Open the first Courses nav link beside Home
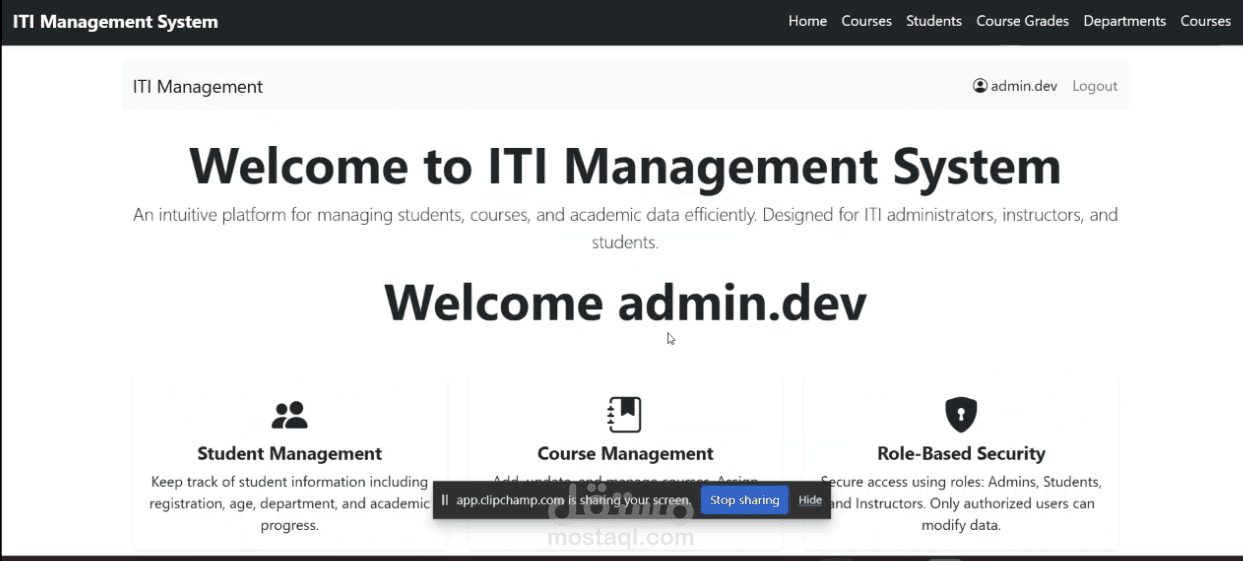The width and height of the screenshot is (1243, 561). tap(866, 21)
